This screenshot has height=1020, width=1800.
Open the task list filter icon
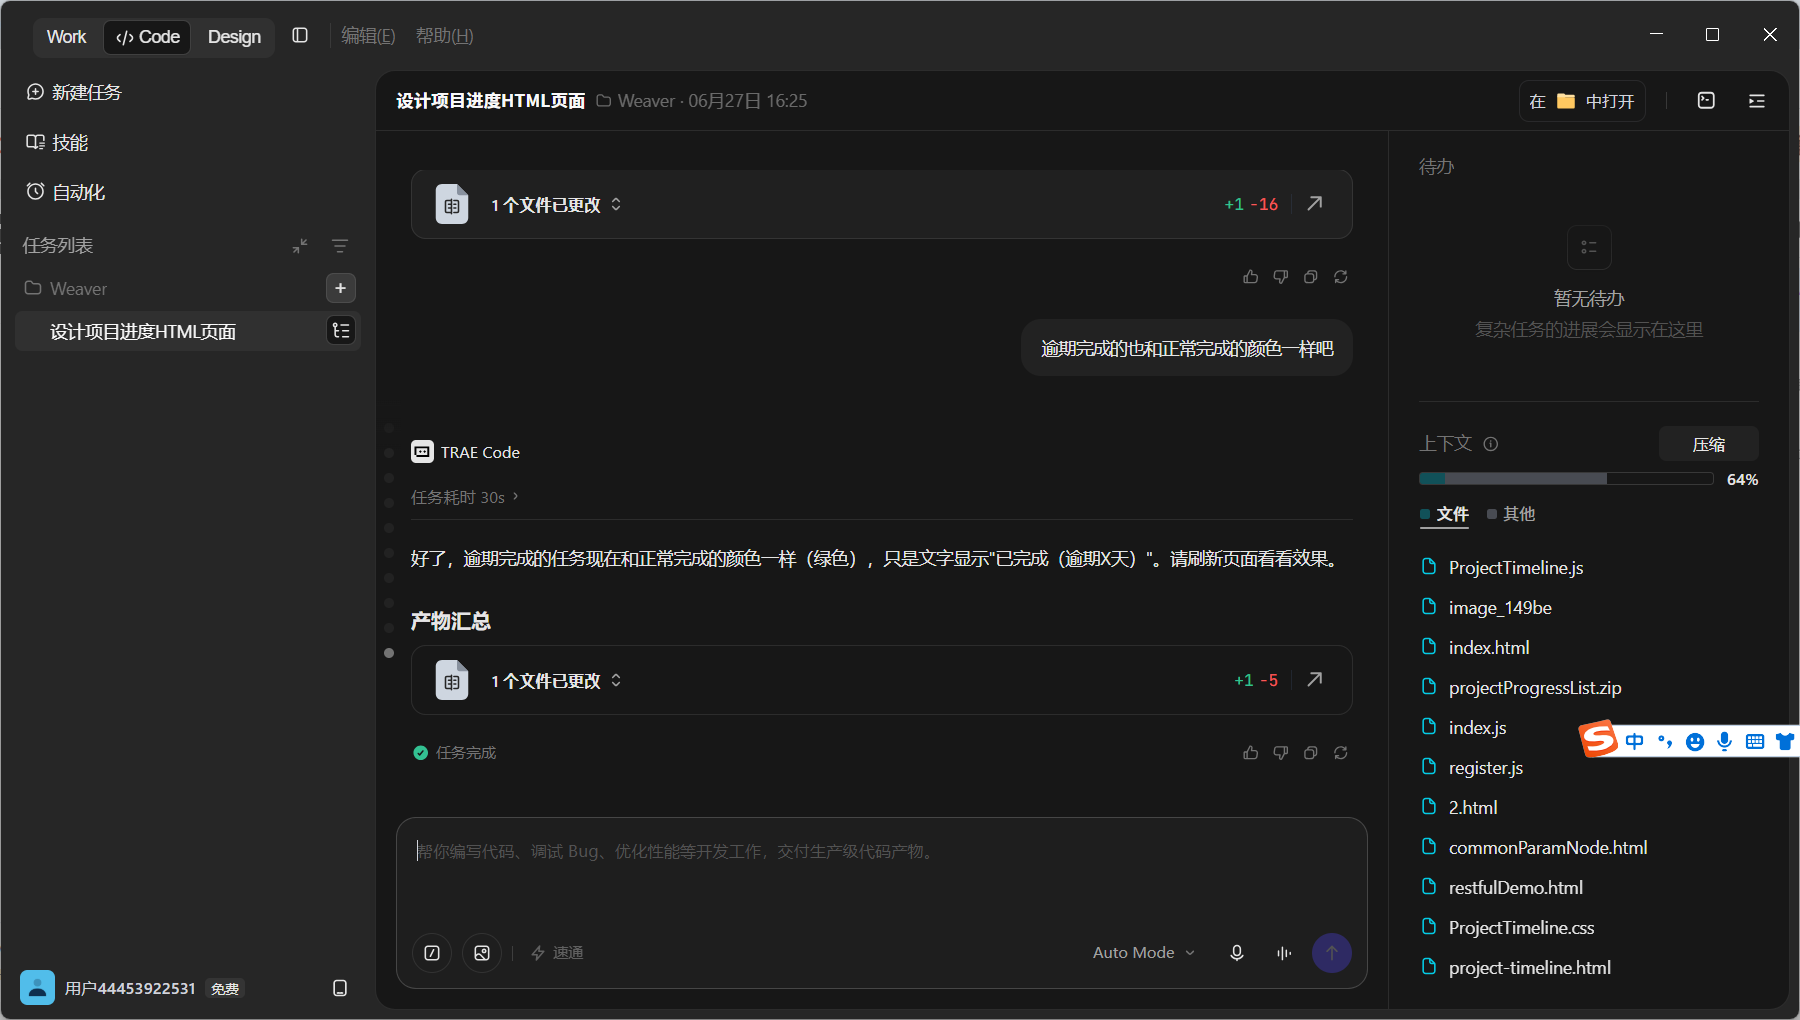point(340,246)
